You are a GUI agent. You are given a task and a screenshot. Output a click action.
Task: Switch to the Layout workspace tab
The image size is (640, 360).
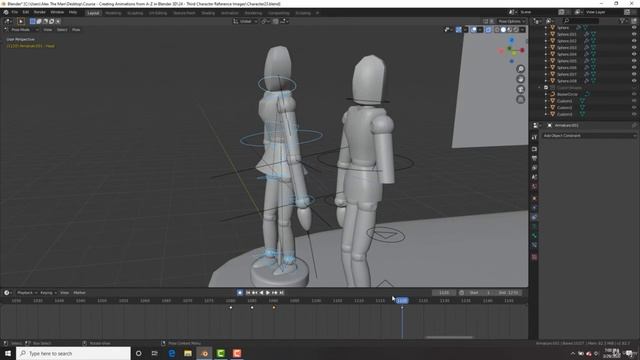93,13
